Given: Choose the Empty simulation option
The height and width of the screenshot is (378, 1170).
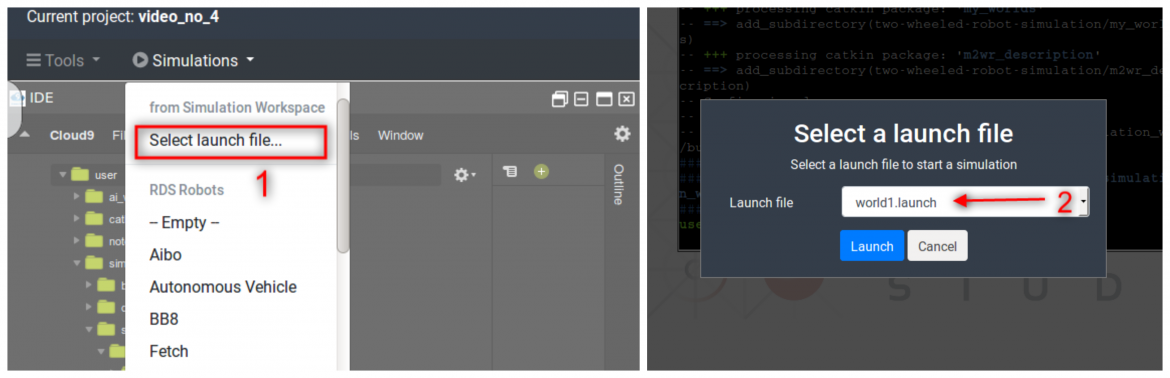Looking at the screenshot, I should click(184, 222).
